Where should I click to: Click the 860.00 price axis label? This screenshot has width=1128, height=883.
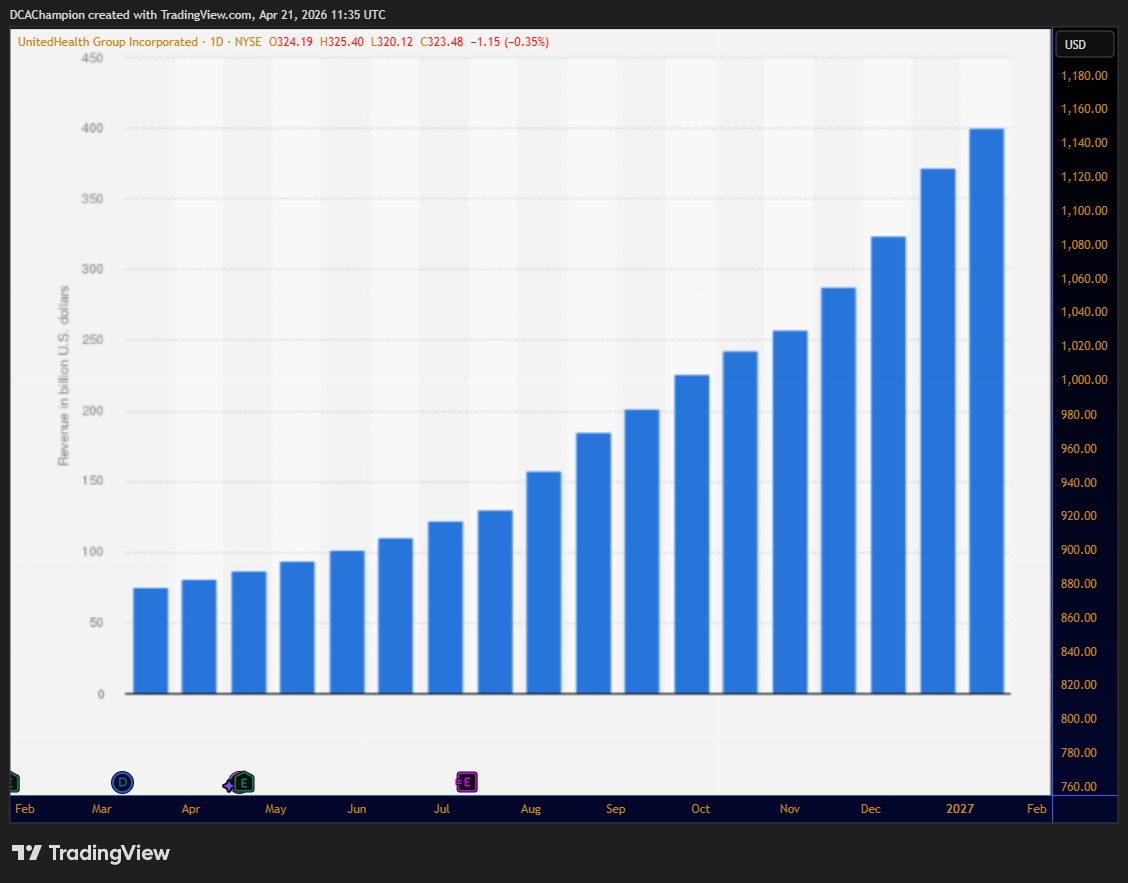point(1079,617)
